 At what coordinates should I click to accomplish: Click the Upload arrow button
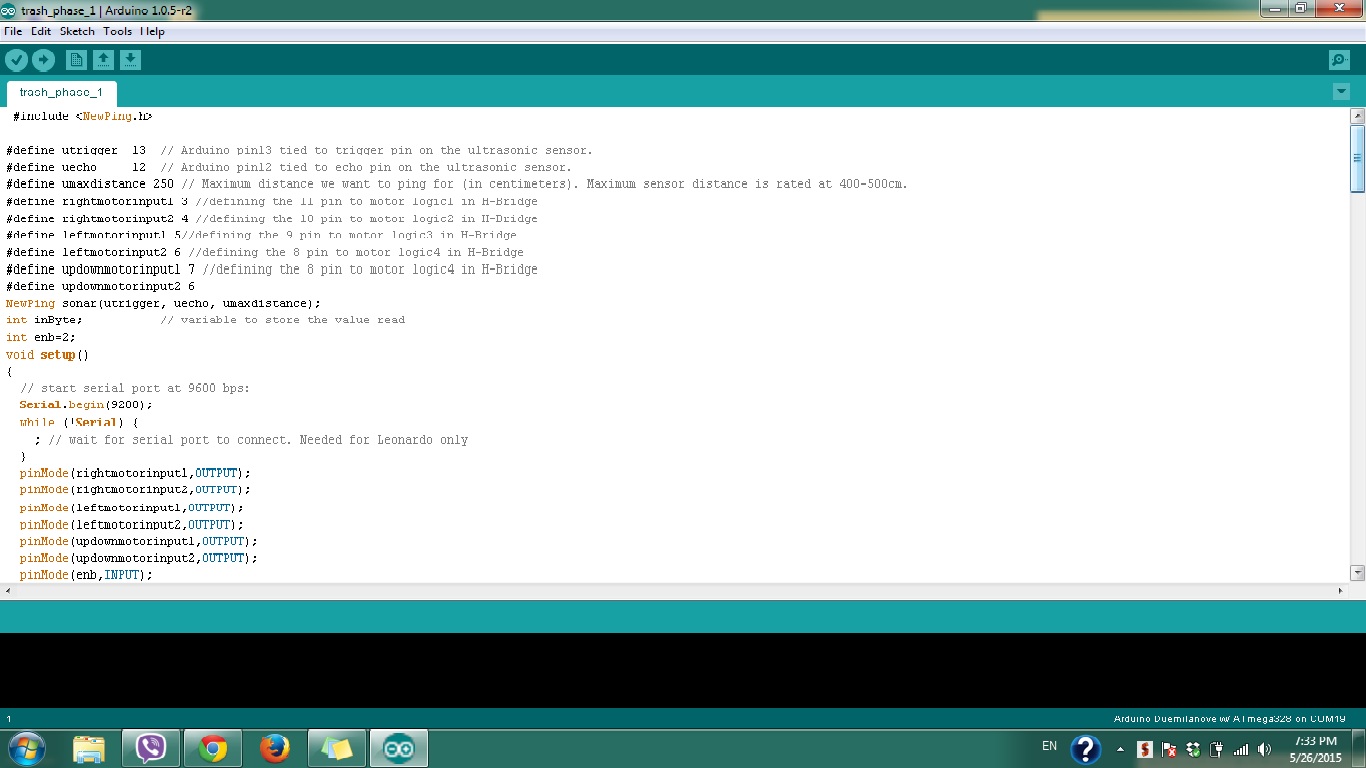[x=43, y=60]
